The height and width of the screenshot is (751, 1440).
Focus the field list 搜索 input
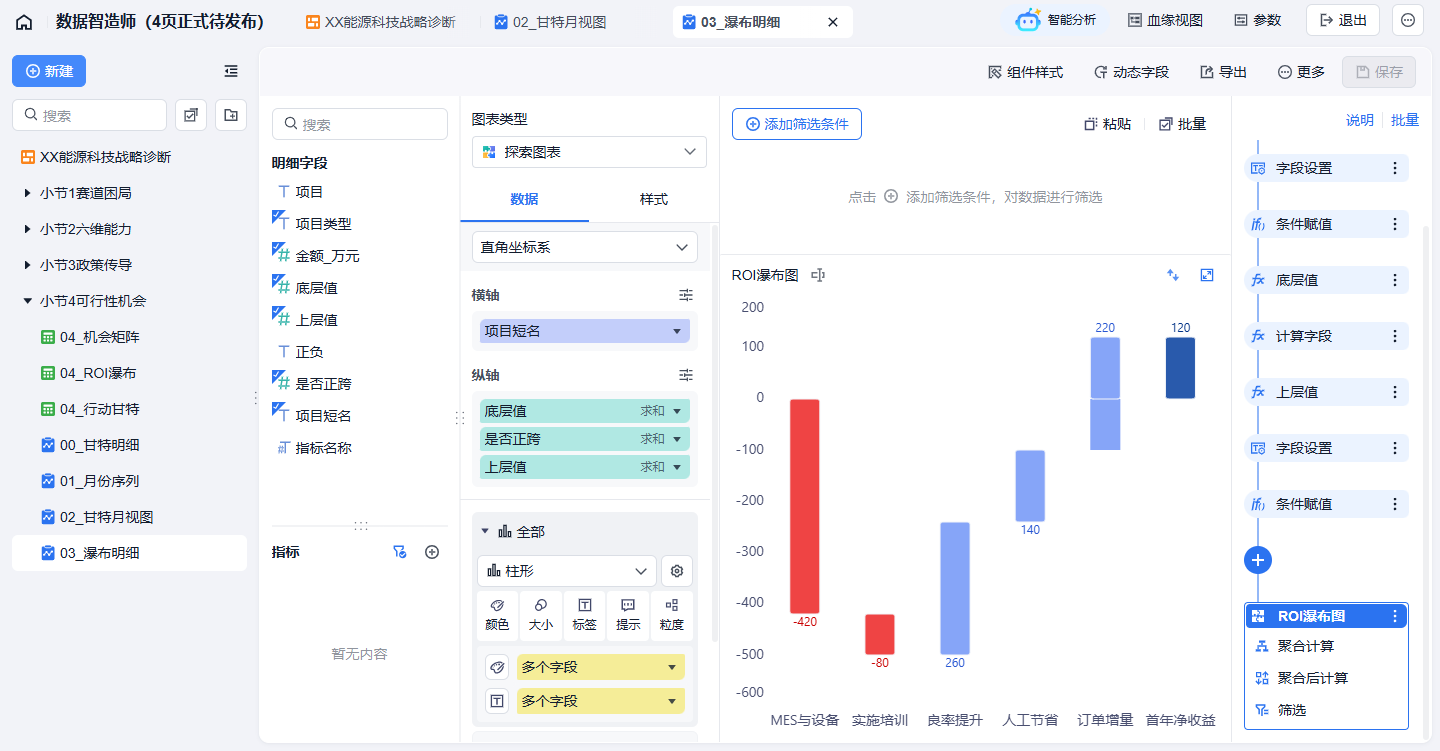[360, 124]
